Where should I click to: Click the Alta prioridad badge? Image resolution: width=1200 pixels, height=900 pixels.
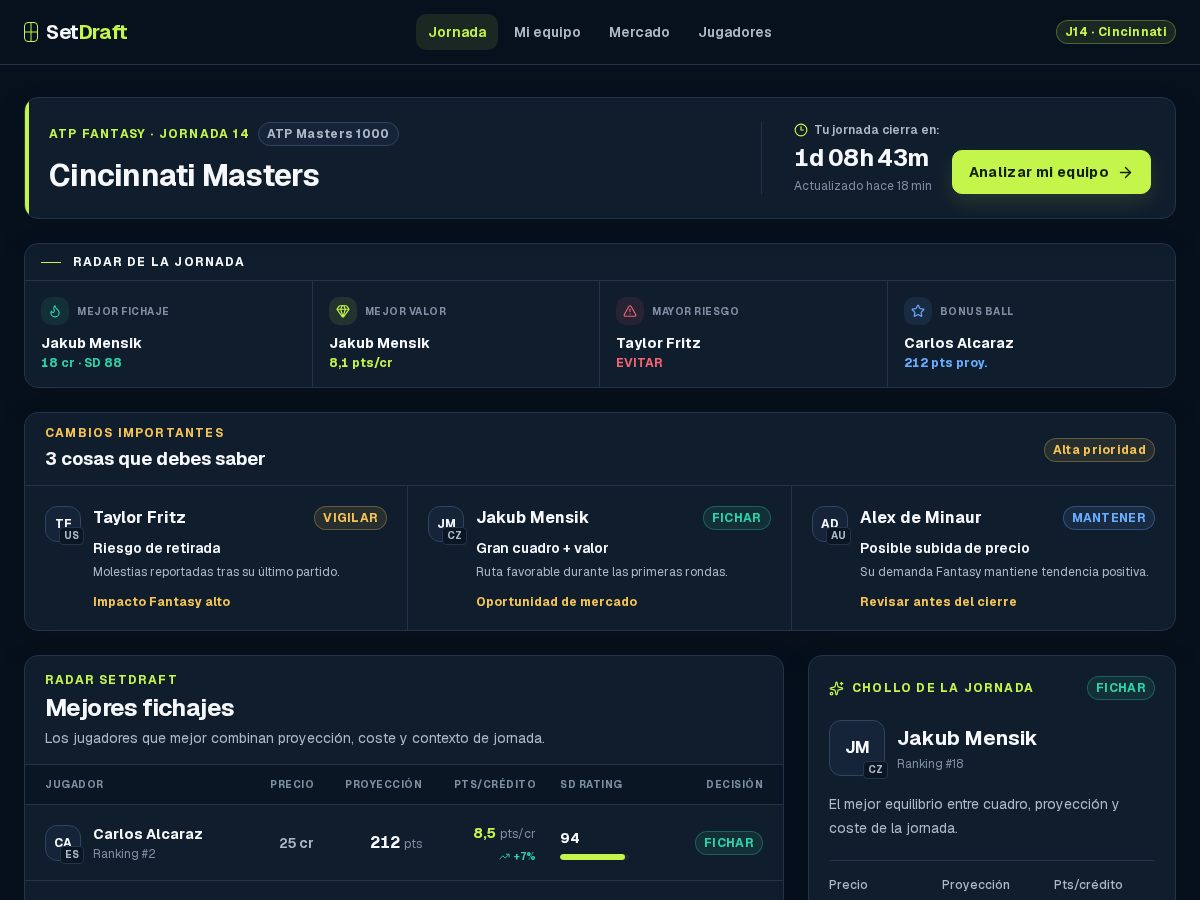pos(1099,450)
